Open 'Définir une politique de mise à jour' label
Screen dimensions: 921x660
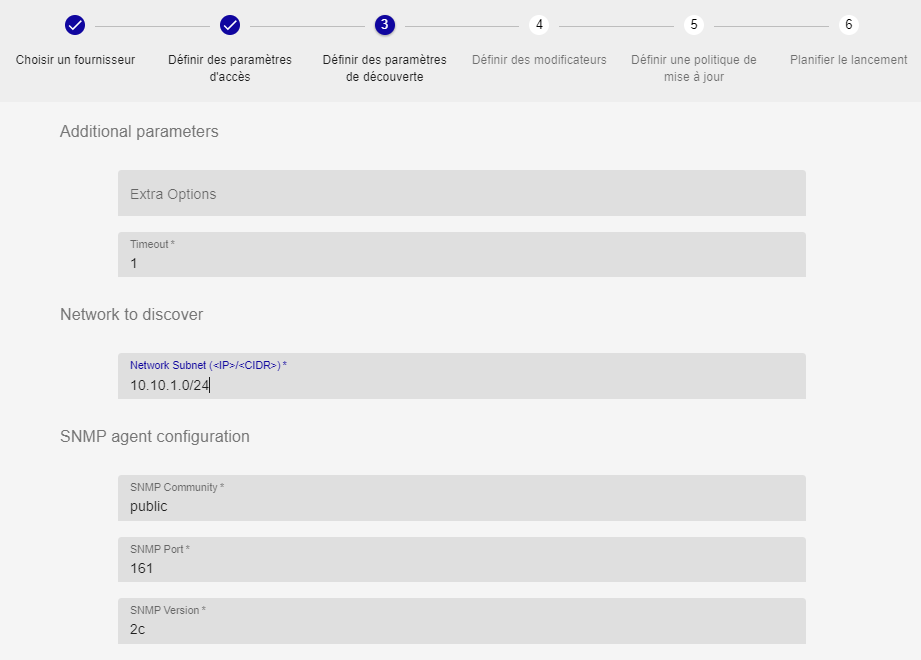pos(694,68)
